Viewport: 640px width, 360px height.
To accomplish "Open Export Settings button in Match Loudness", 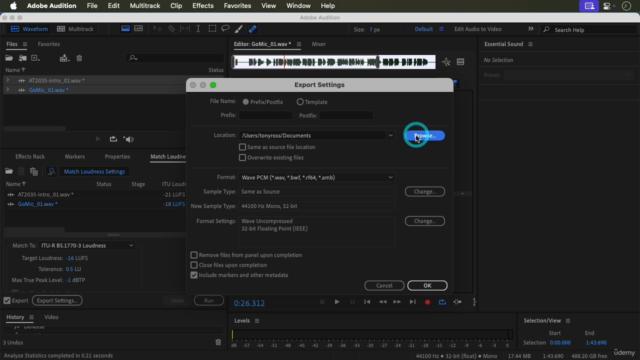I will [x=57, y=300].
